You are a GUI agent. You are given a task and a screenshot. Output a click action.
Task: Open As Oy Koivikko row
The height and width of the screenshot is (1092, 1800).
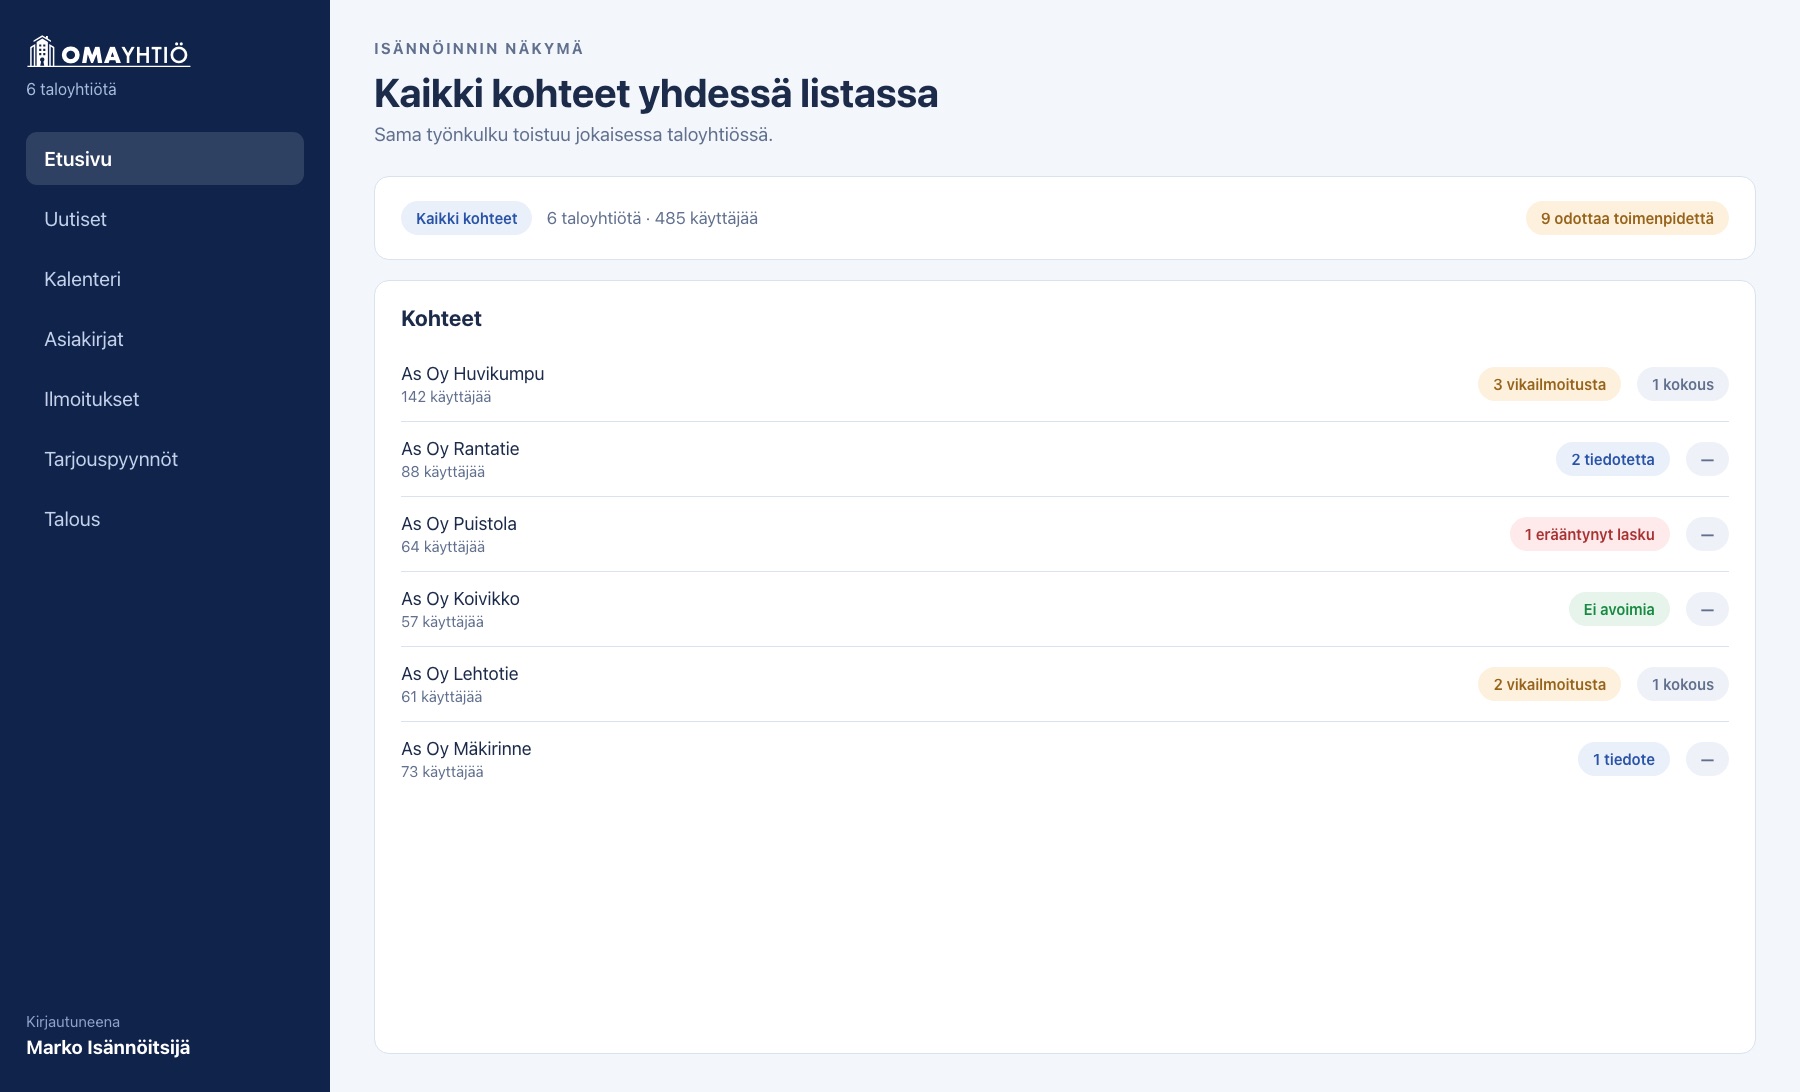1064,609
